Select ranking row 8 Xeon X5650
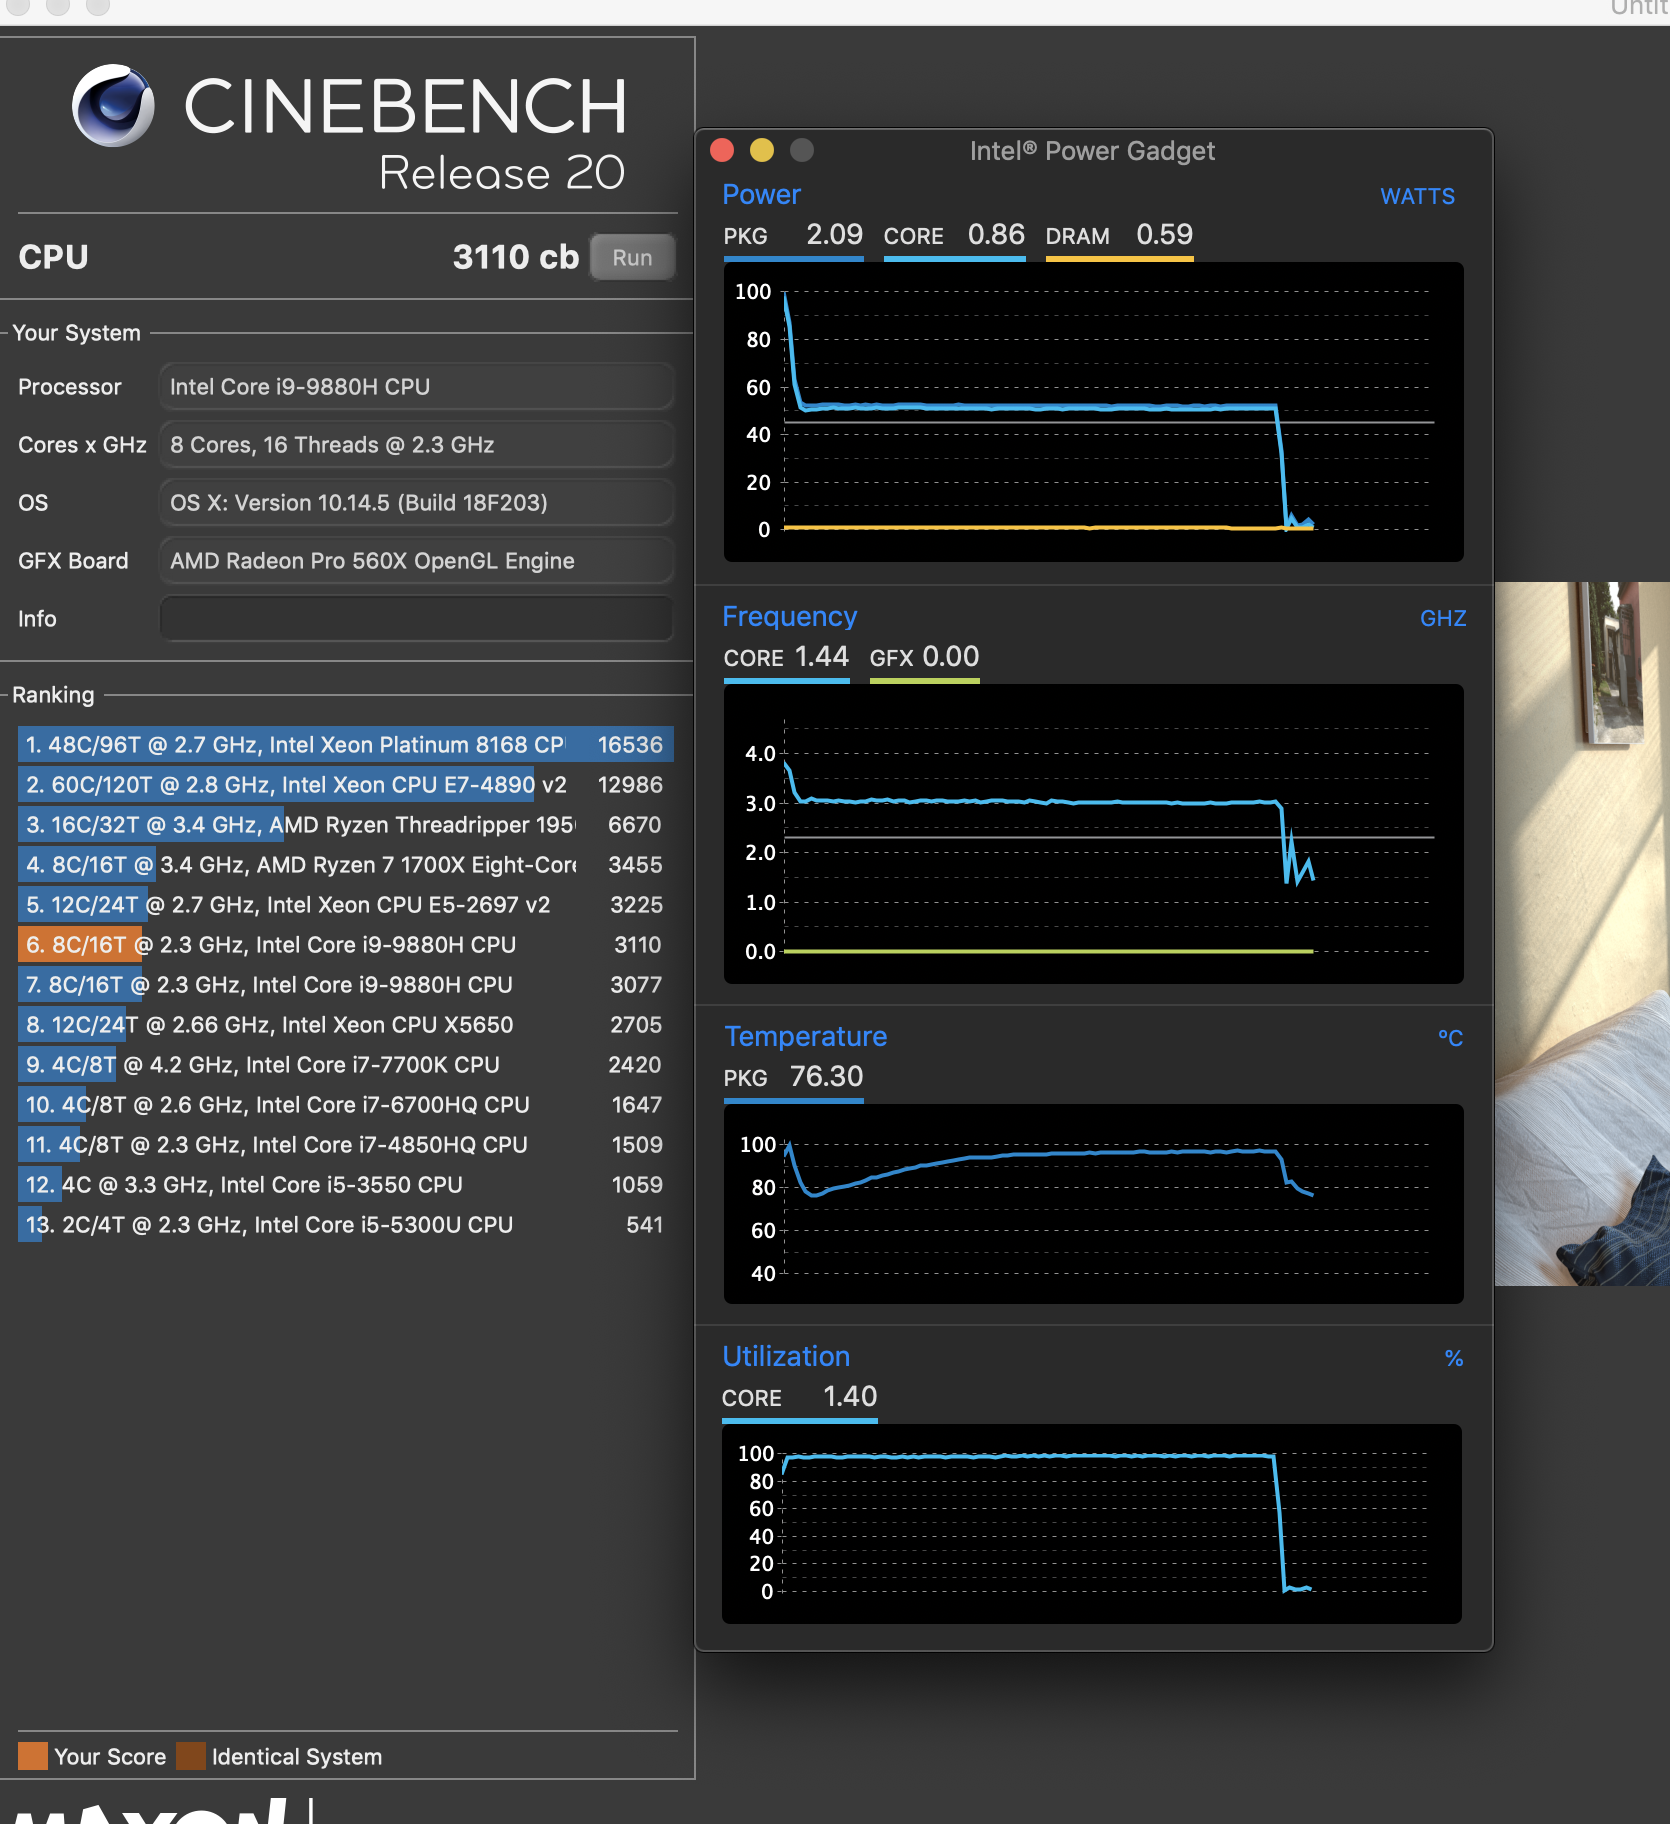 tap(345, 1025)
